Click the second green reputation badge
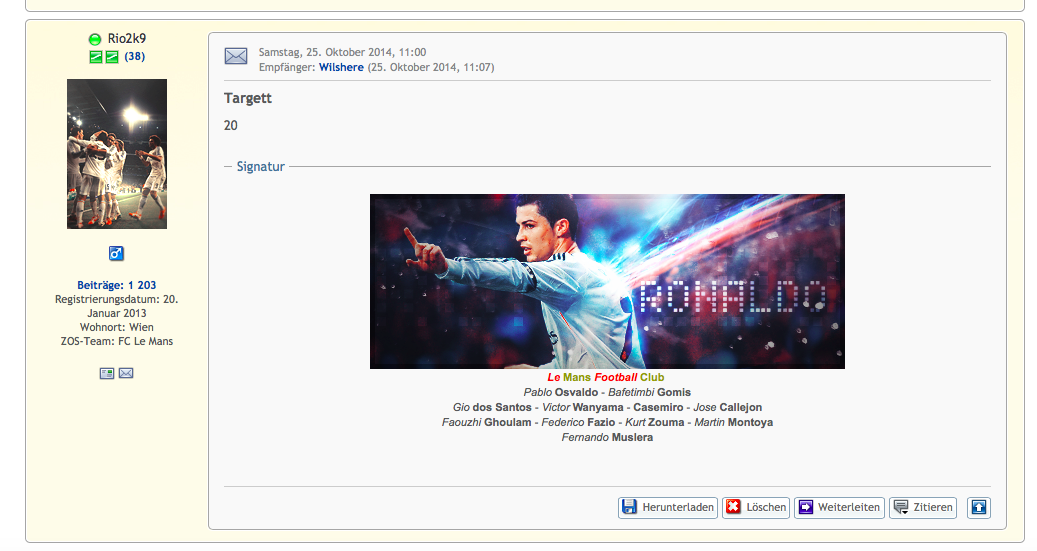This screenshot has width=1037, height=551. point(112,57)
